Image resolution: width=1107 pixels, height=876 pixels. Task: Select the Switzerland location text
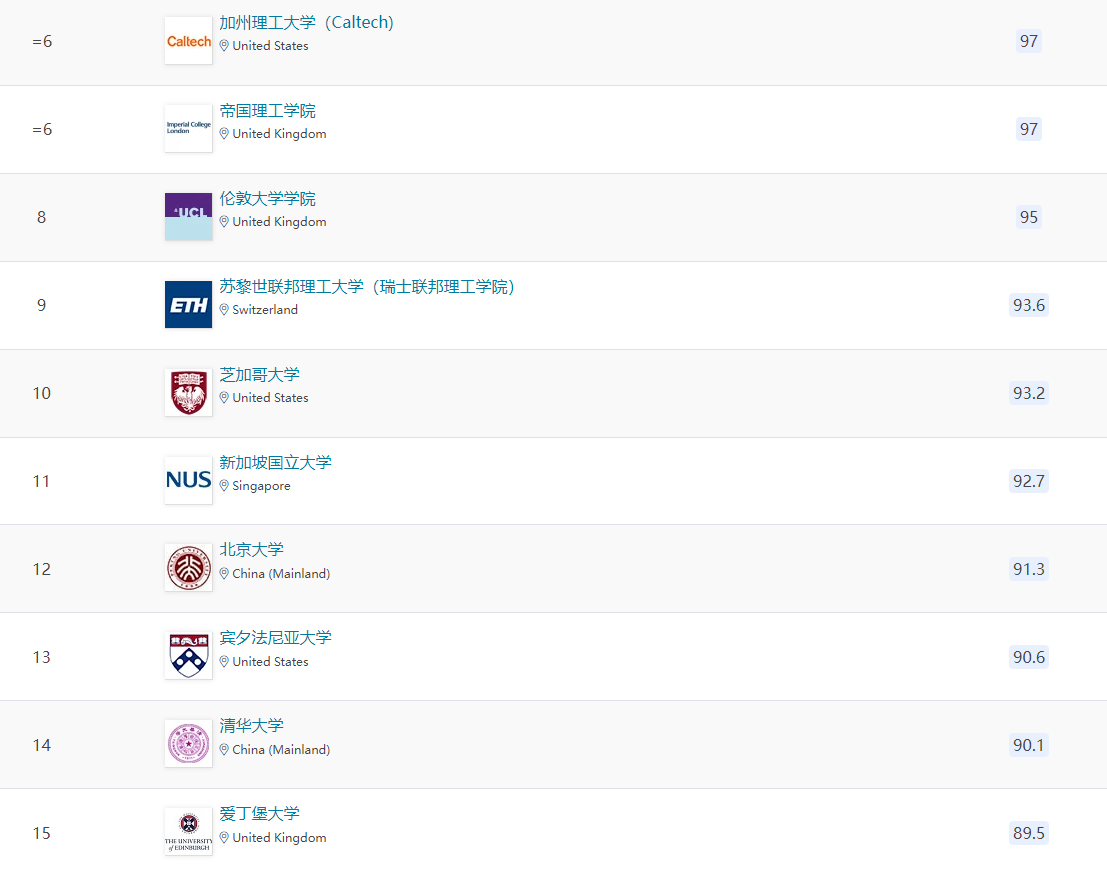(265, 310)
